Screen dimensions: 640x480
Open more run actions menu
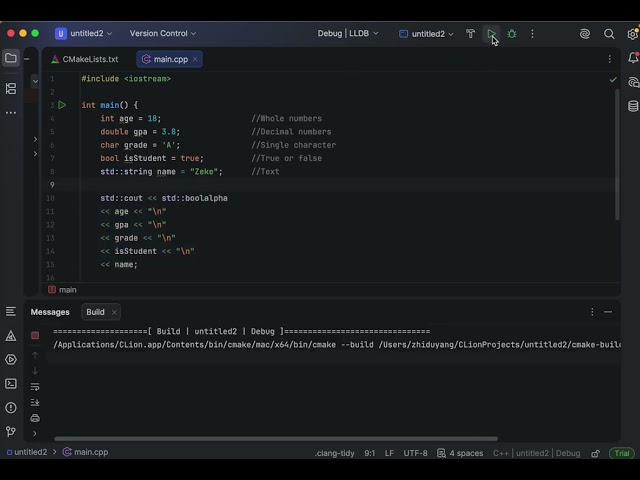click(532, 34)
